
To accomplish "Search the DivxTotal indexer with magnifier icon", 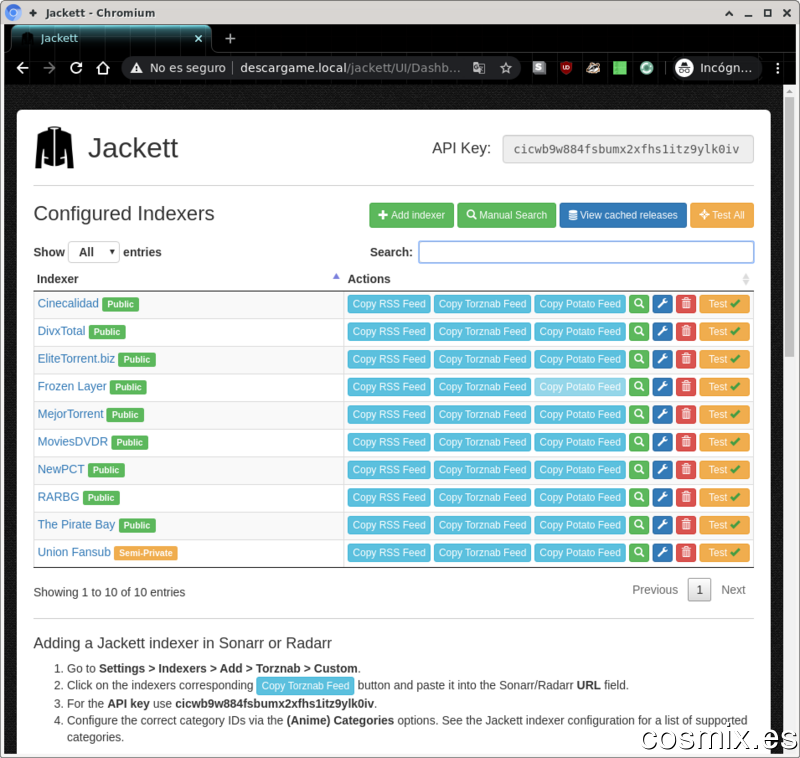I will [x=639, y=332].
